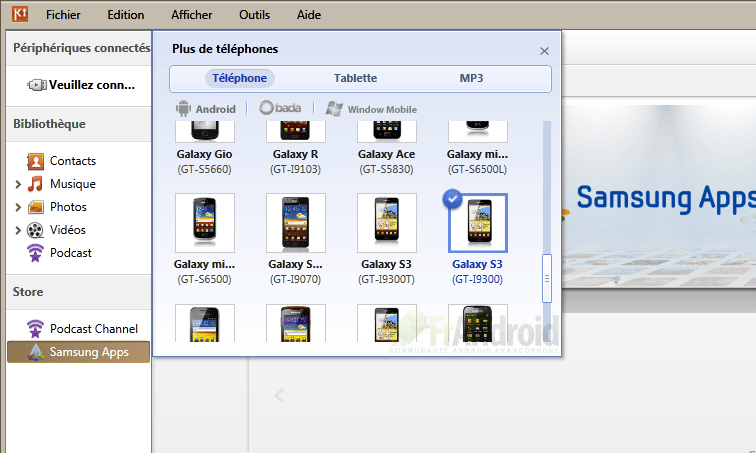Expand the Photos tree node

(x=18, y=207)
